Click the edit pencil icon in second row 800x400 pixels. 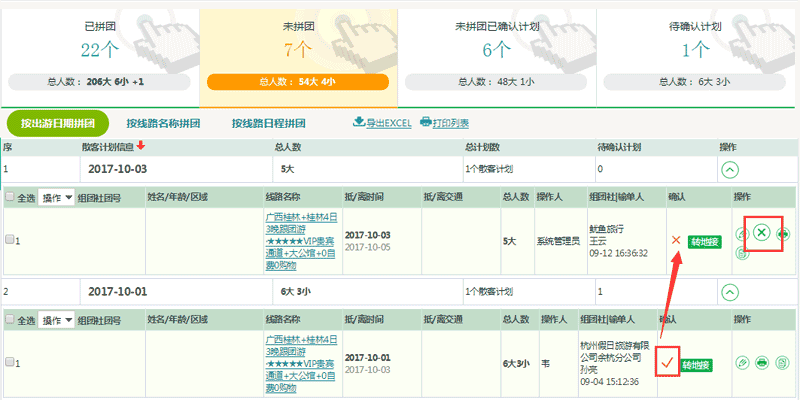click(x=741, y=362)
